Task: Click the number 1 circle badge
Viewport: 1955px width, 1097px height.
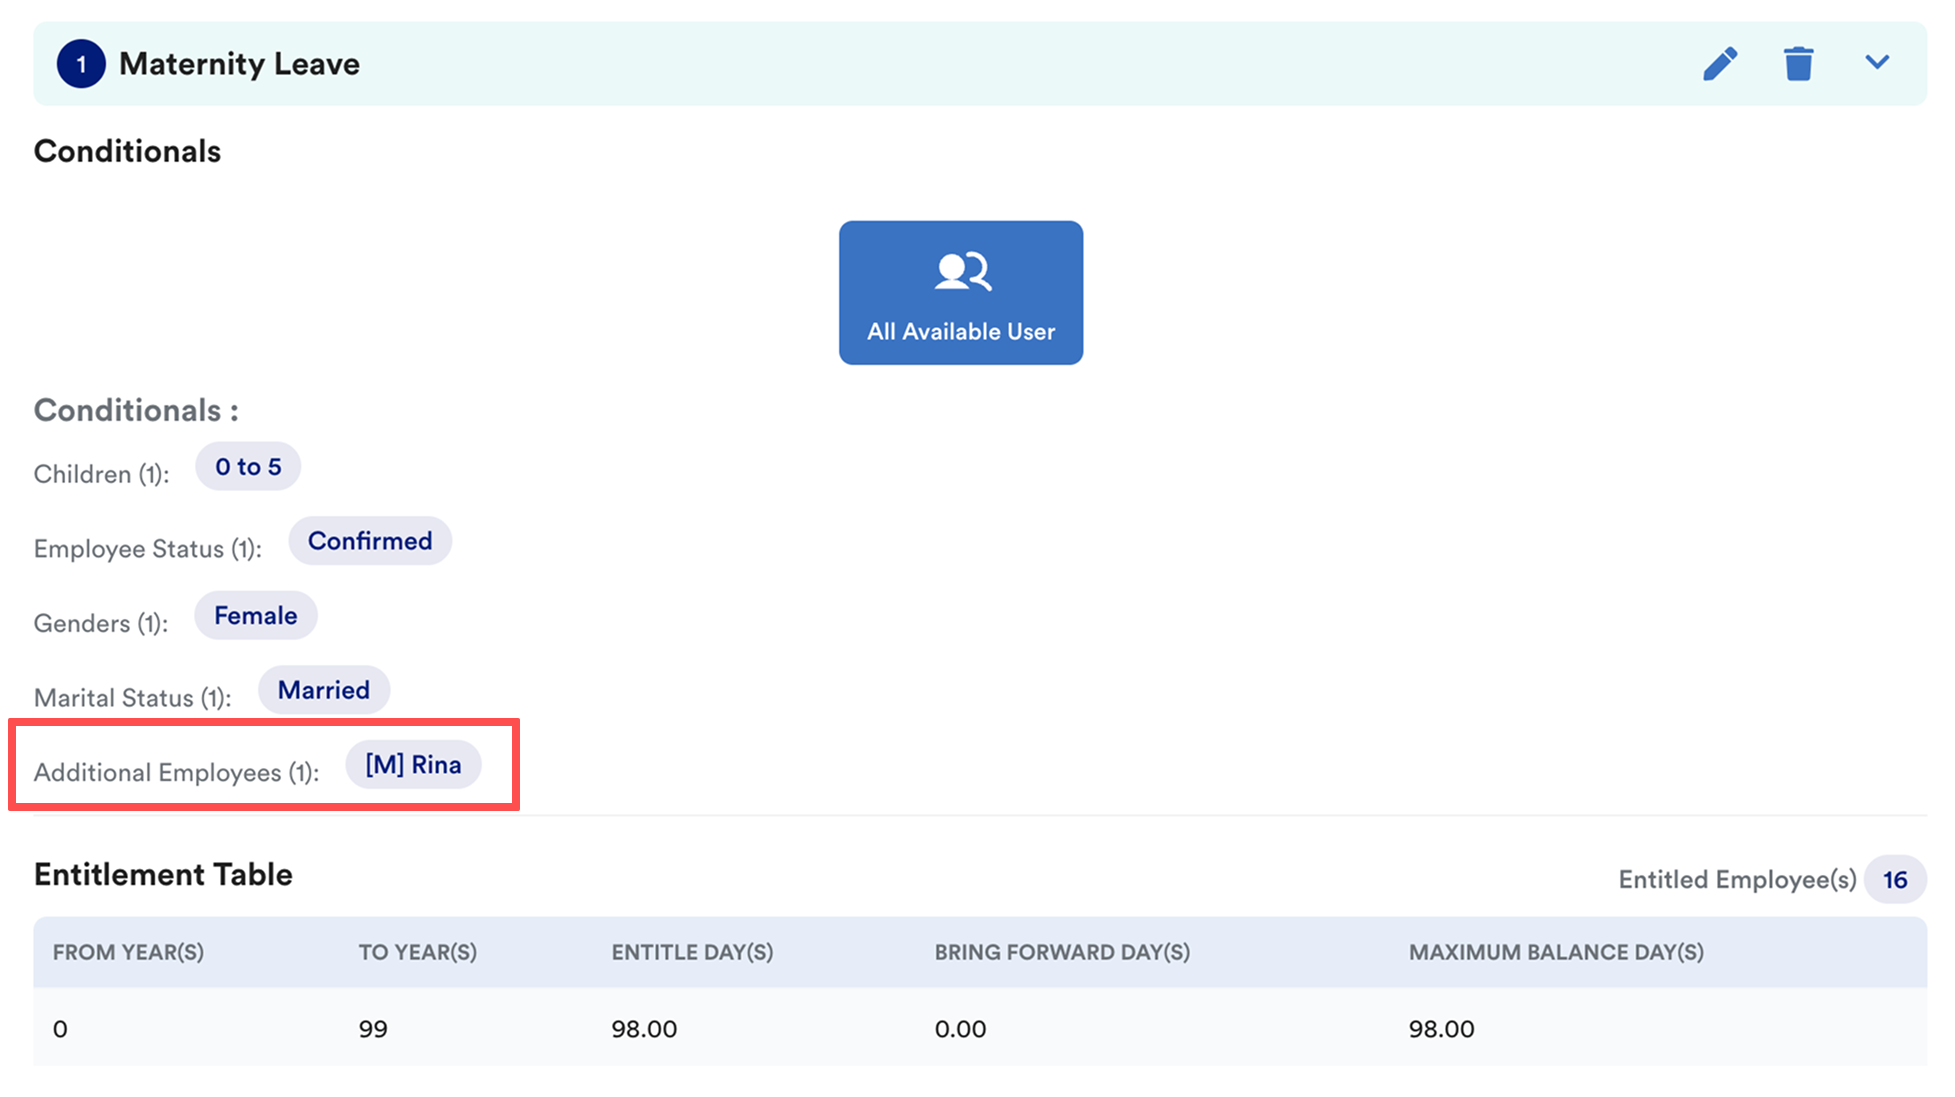Action: [x=81, y=64]
